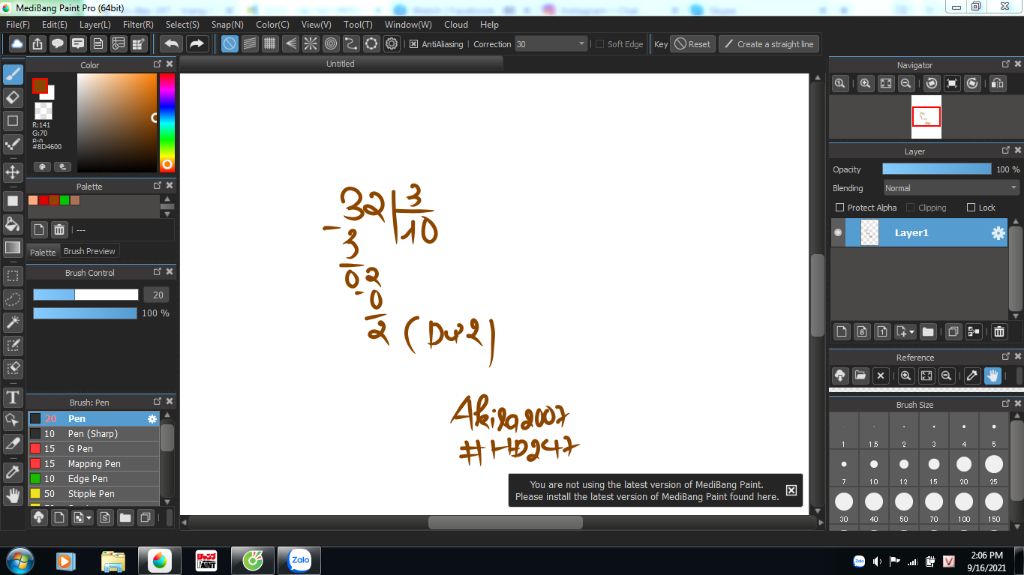Open snap settings gear icon
The height and width of the screenshot is (575, 1024).
coord(391,44)
